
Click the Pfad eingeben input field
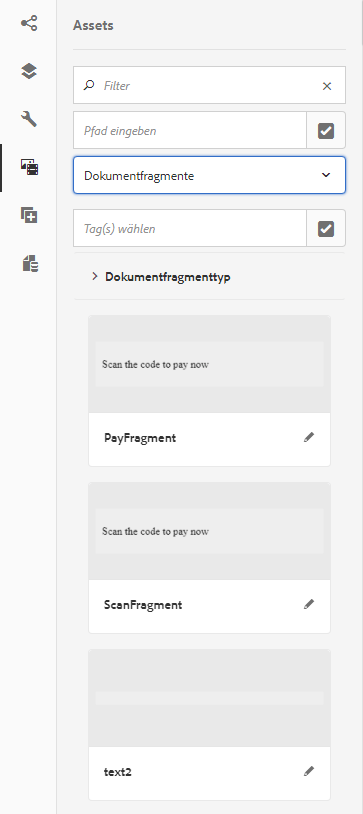pyautogui.click(x=190, y=131)
